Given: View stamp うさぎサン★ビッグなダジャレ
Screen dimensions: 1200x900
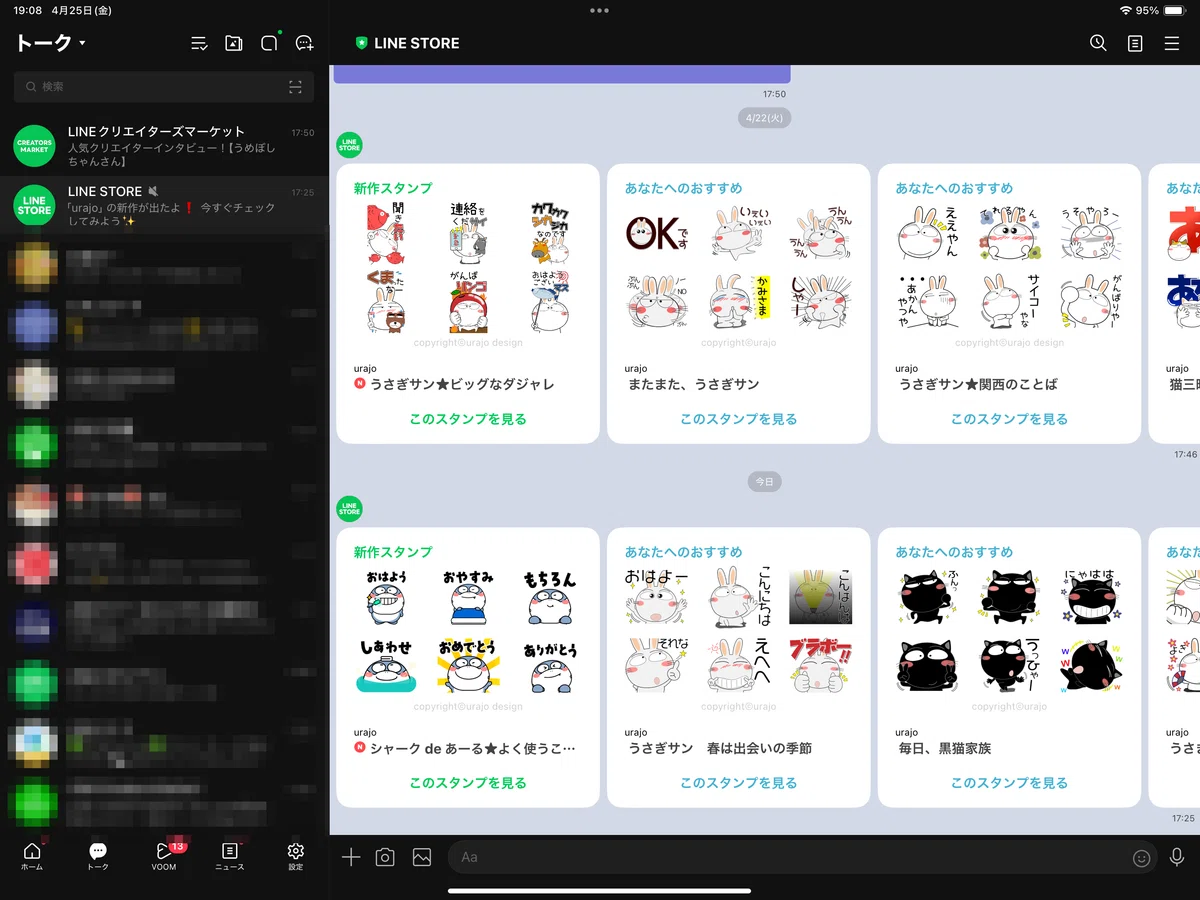Looking at the screenshot, I should point(468,419).
